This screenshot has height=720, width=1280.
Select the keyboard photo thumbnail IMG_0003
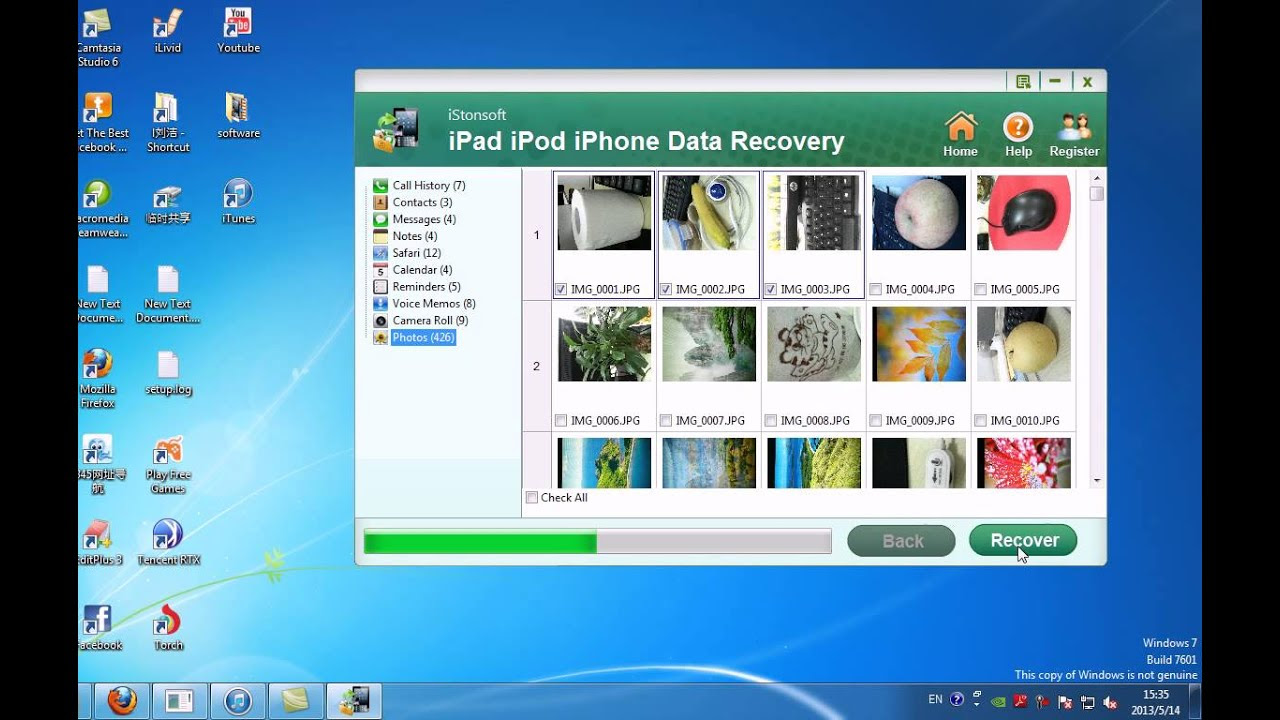(x=814, y=213)
